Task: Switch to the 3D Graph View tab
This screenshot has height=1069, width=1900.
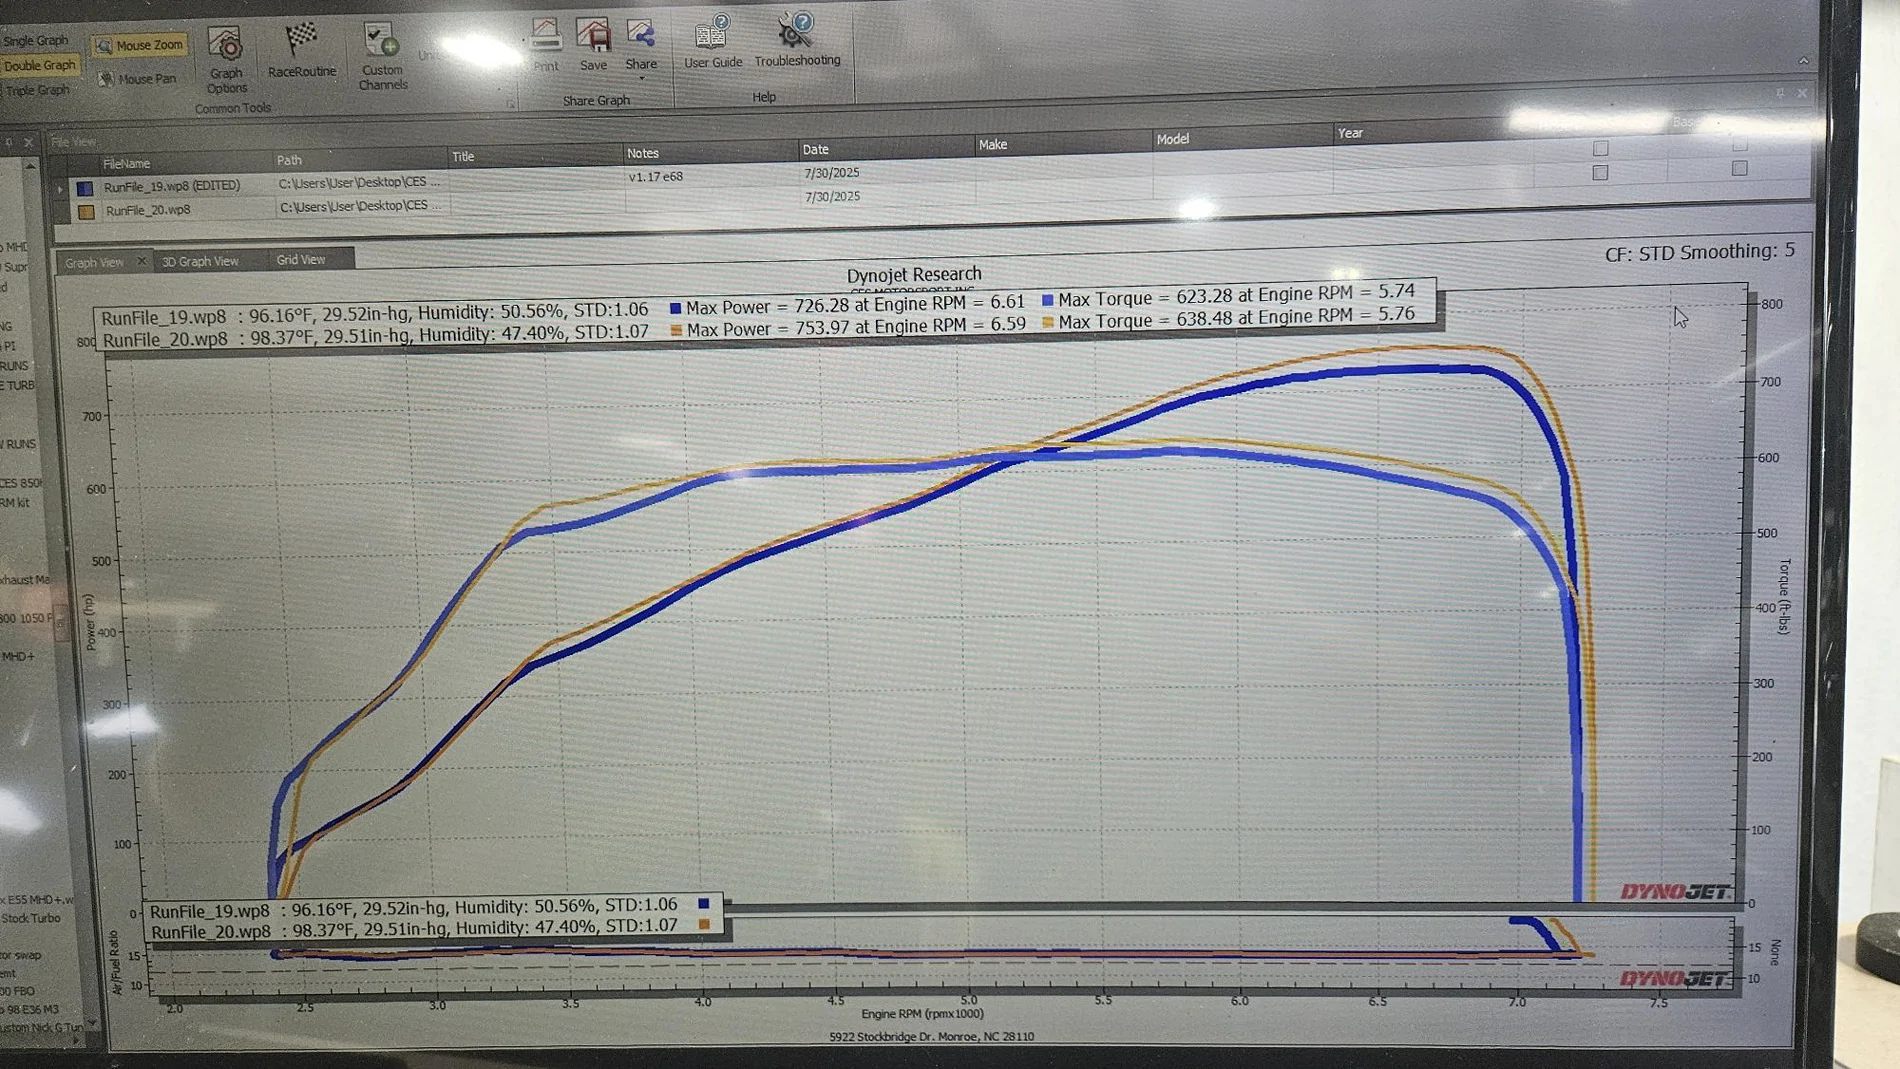Action: coord(200,261)
